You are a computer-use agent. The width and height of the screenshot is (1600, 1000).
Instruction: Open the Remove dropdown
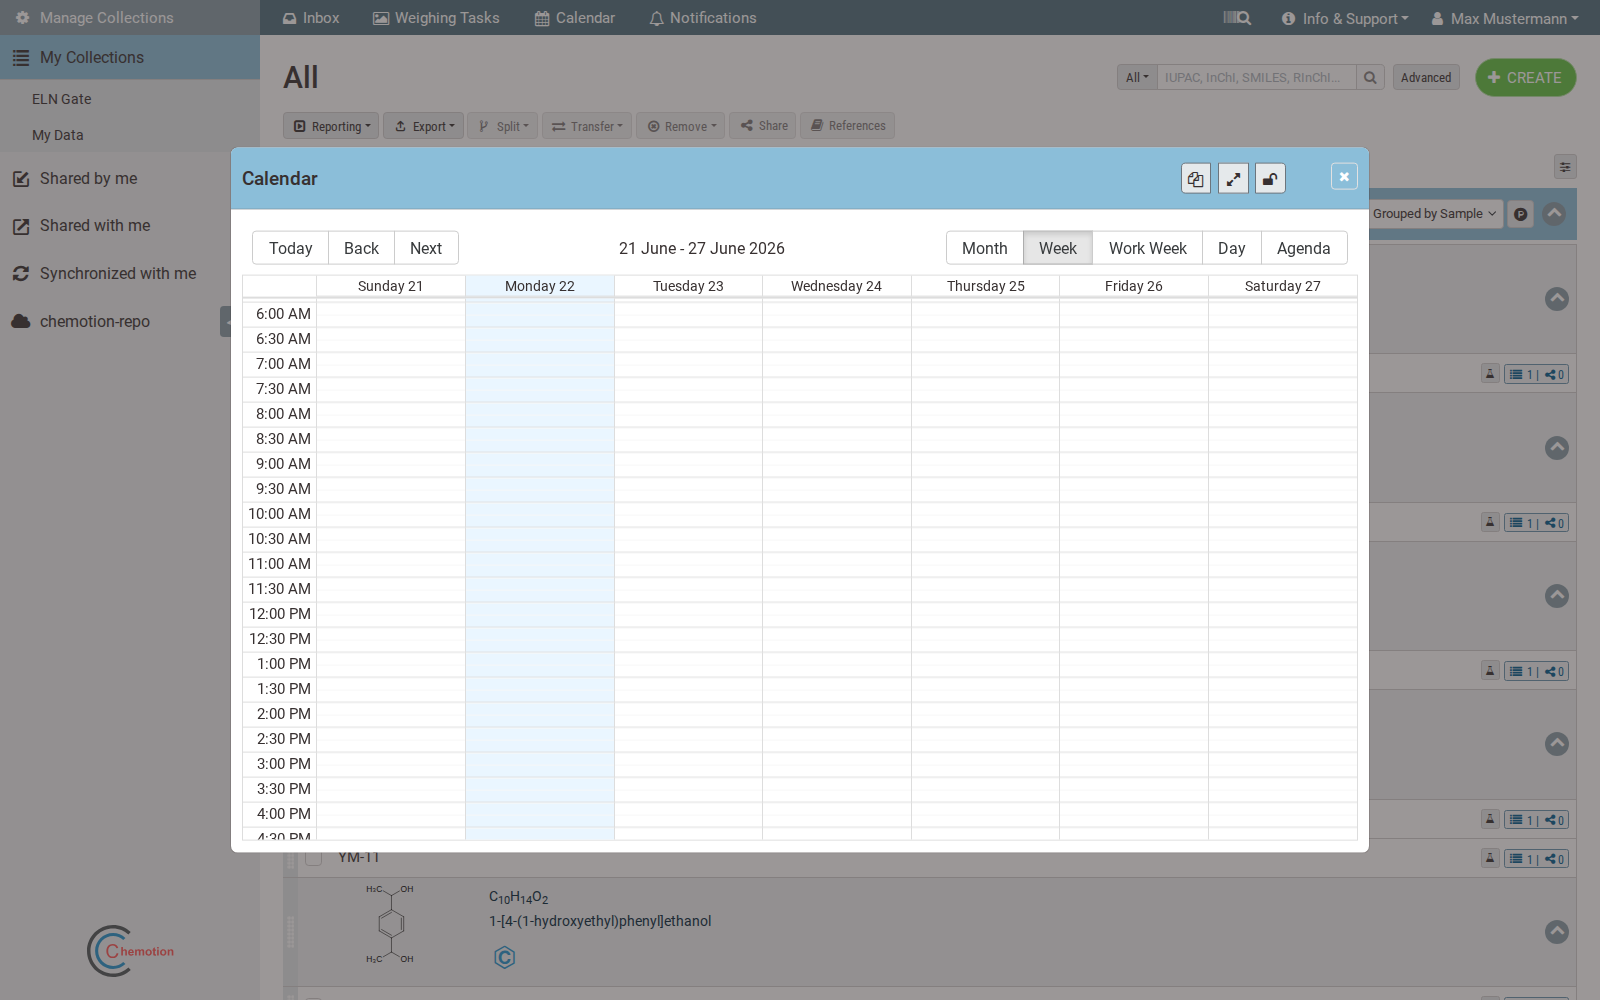681,126
